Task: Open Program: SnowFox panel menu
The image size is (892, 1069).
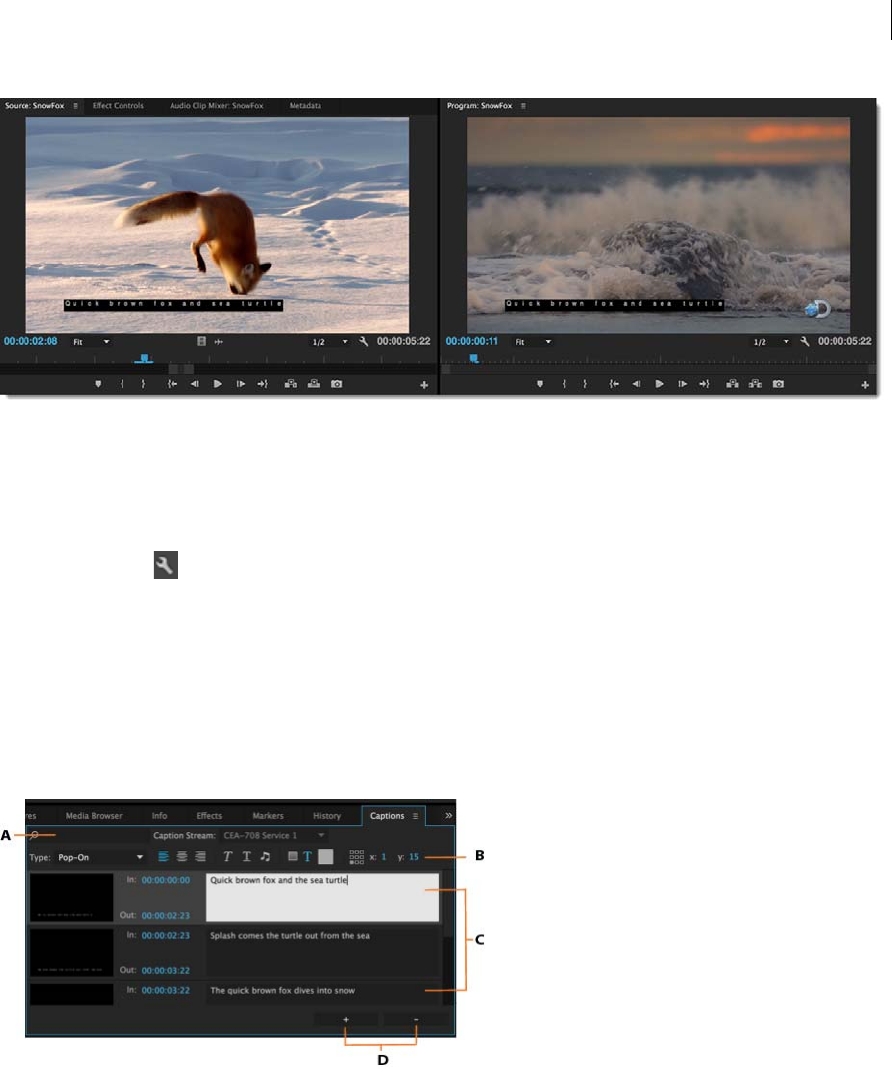Action: 523,106
